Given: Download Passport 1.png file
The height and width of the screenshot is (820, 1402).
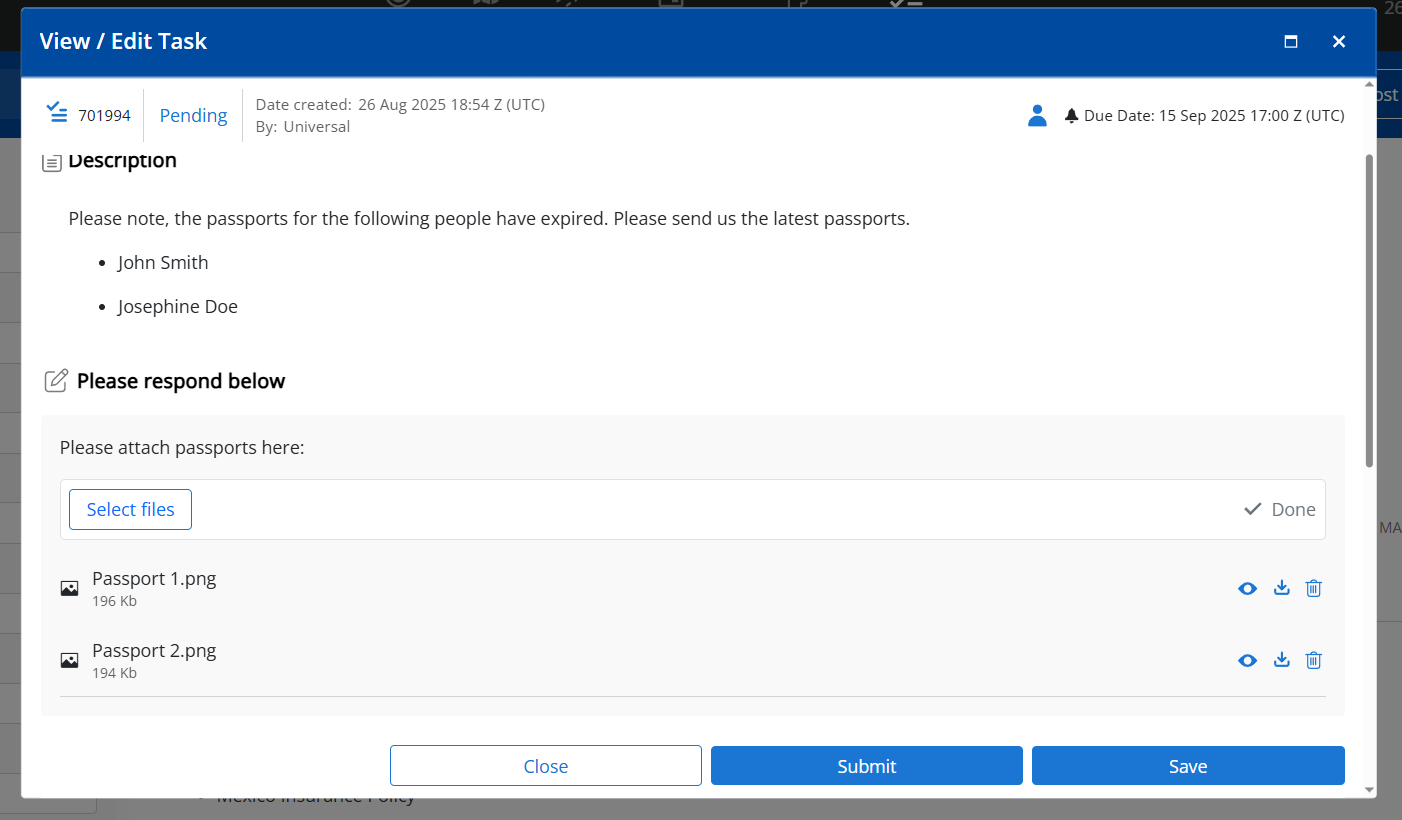Looking at the screenshot, I should (x=1281, y=588).
